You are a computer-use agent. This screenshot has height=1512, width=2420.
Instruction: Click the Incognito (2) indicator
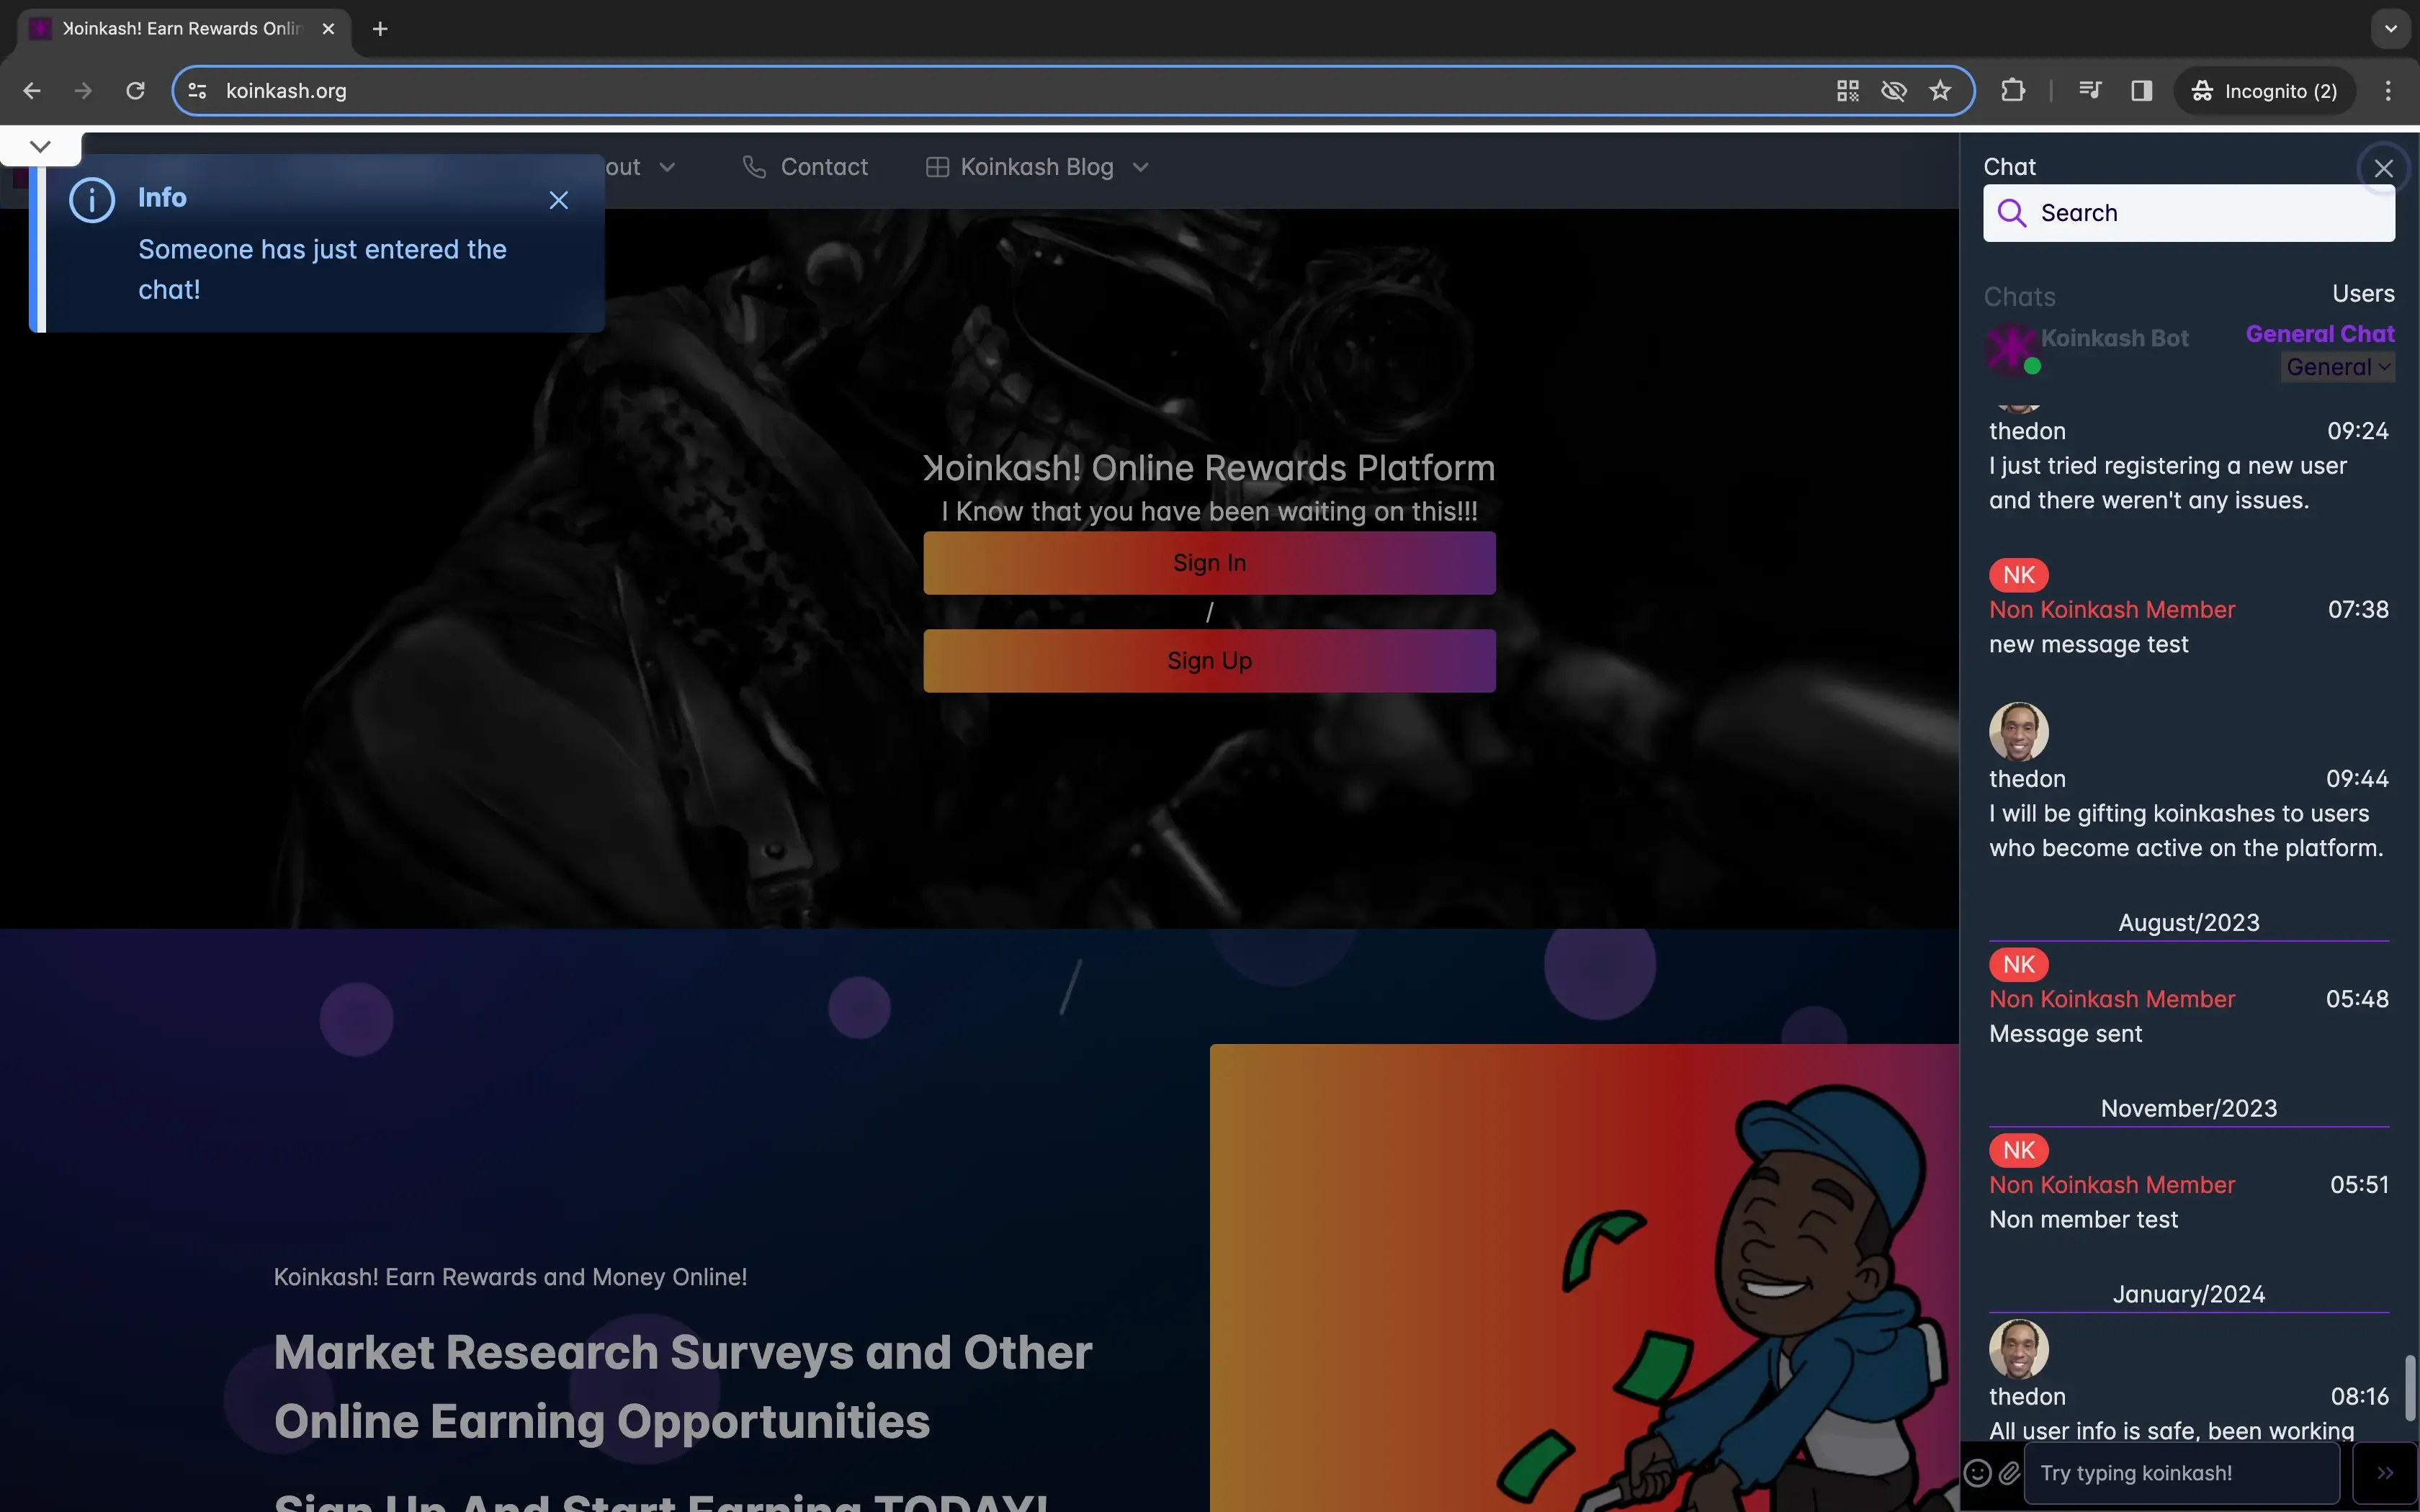(x=2264, y=91)
